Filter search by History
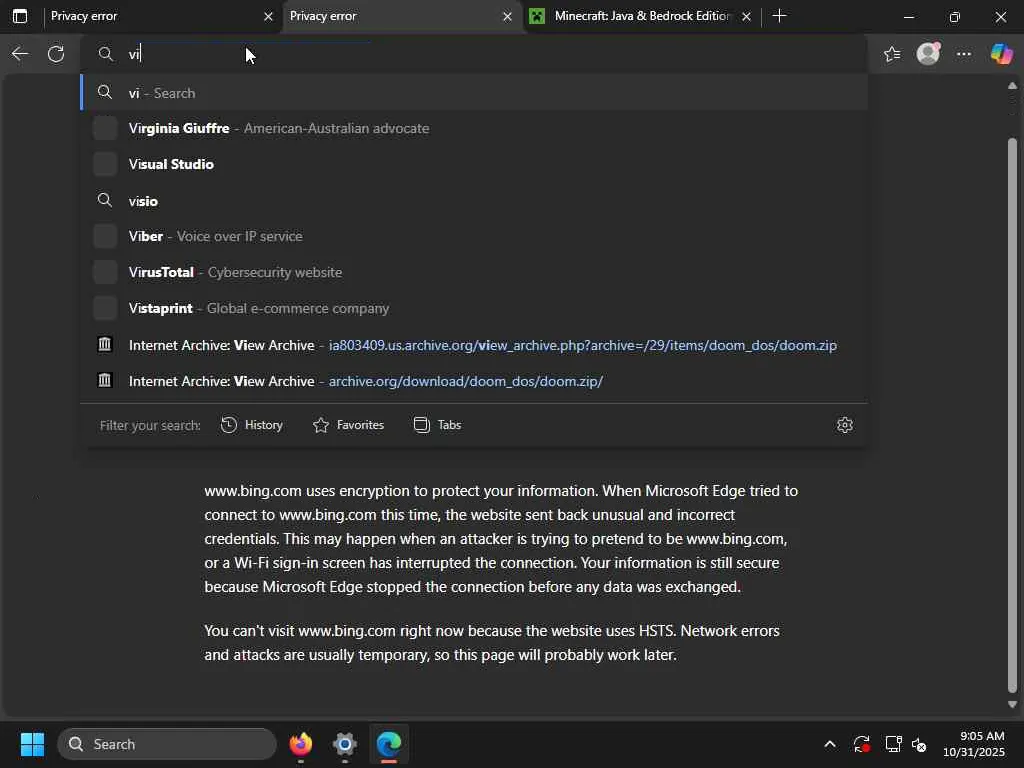The height and width of the screenshot is (768, 1024). point(251,425)
